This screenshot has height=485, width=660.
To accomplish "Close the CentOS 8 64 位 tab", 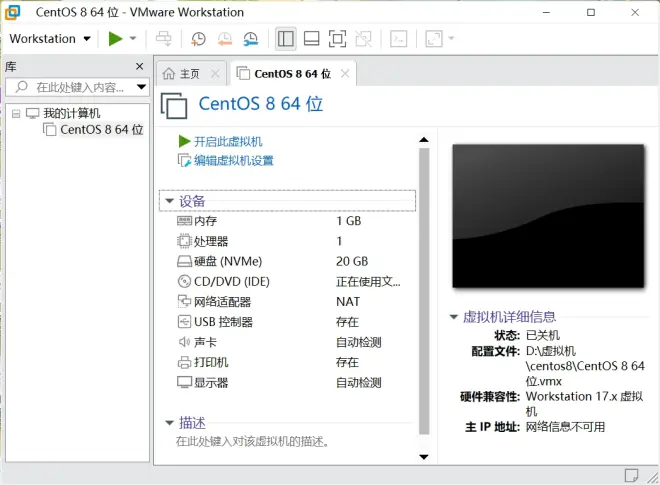I will (x=345, y=74).
